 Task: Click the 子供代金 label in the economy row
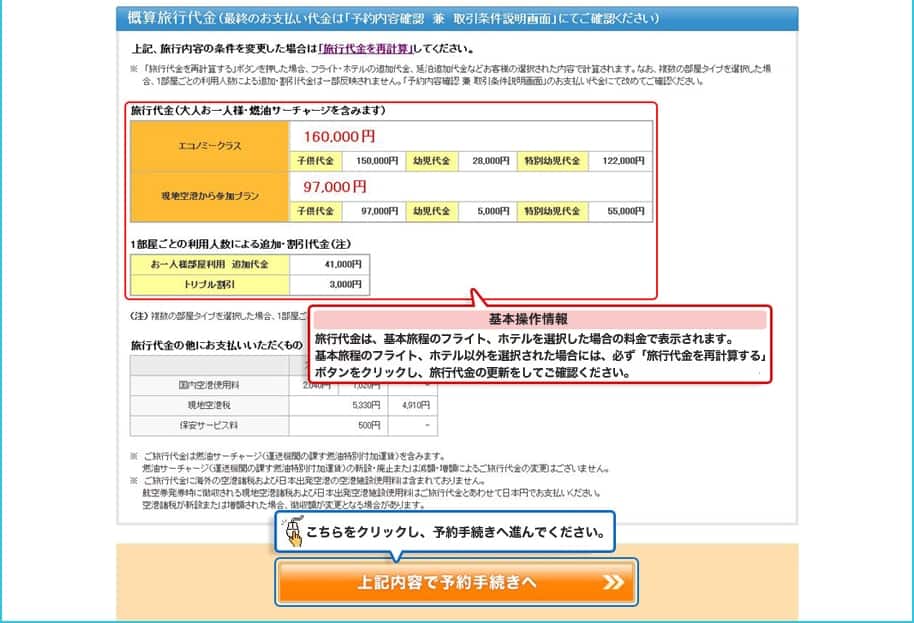click(x=315, y=160)
